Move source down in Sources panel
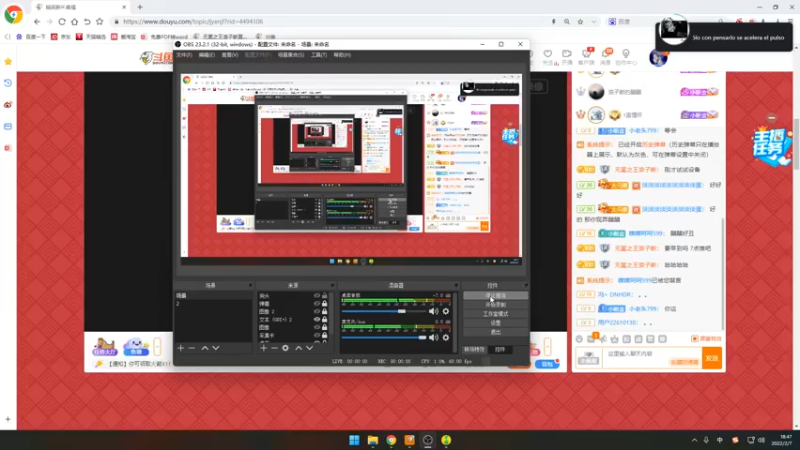 pyautogui.click(x=310, y=348)
